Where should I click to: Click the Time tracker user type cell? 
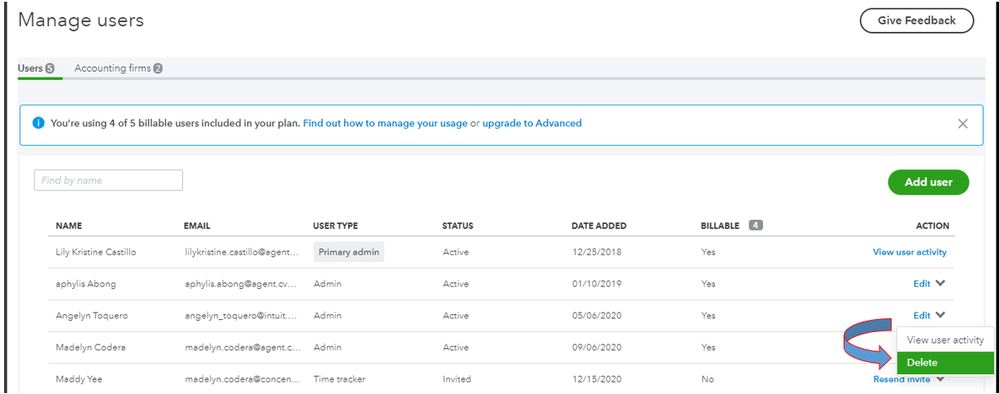point(339,379)
